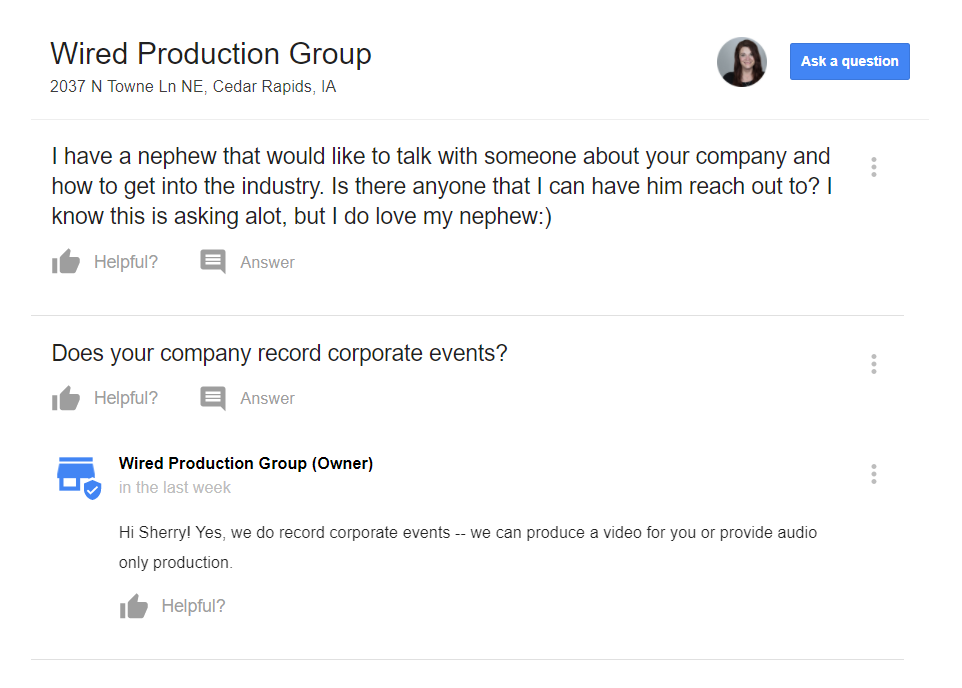Image resolution: width=962 pixels, height=688 pixels.
Task: Click speech bubble icon under corporate events question
Action: [213, 398]
